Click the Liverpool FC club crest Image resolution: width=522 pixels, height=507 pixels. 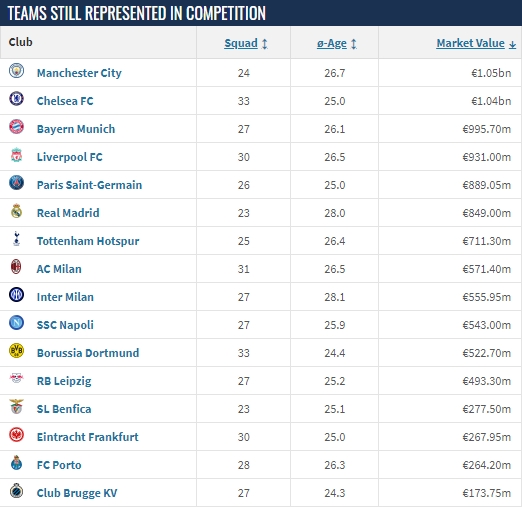(16, 155)
